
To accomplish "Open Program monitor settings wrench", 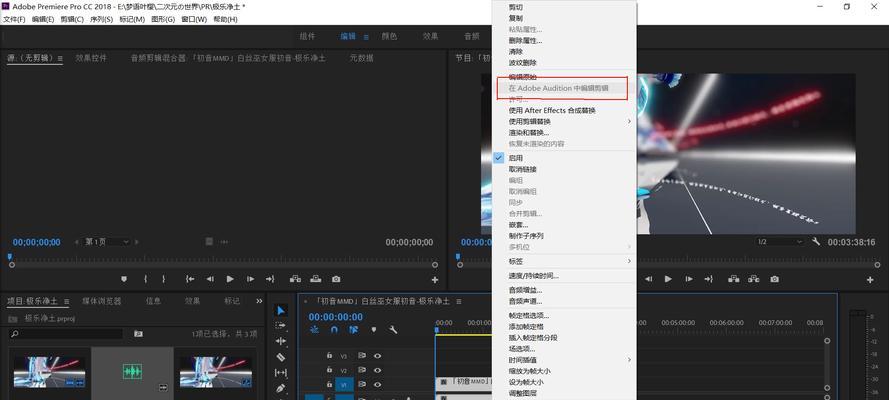I will pos(816,241).
